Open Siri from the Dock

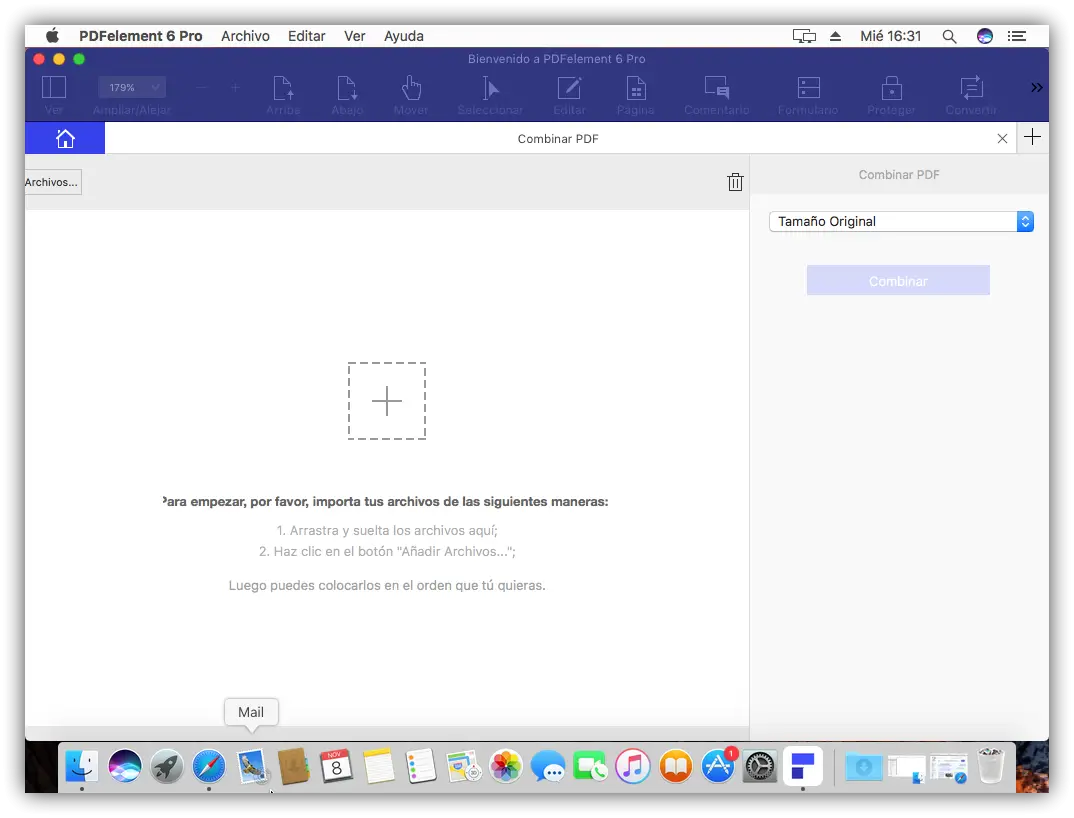[125, 765]
